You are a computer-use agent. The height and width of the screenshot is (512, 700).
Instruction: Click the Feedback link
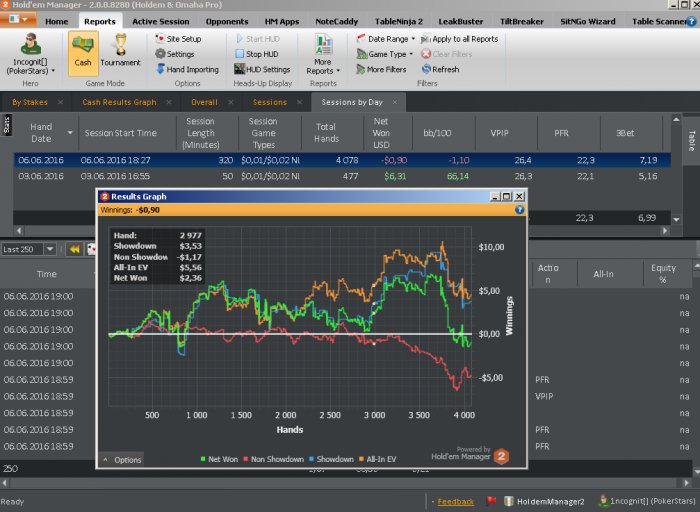[456, 501]
